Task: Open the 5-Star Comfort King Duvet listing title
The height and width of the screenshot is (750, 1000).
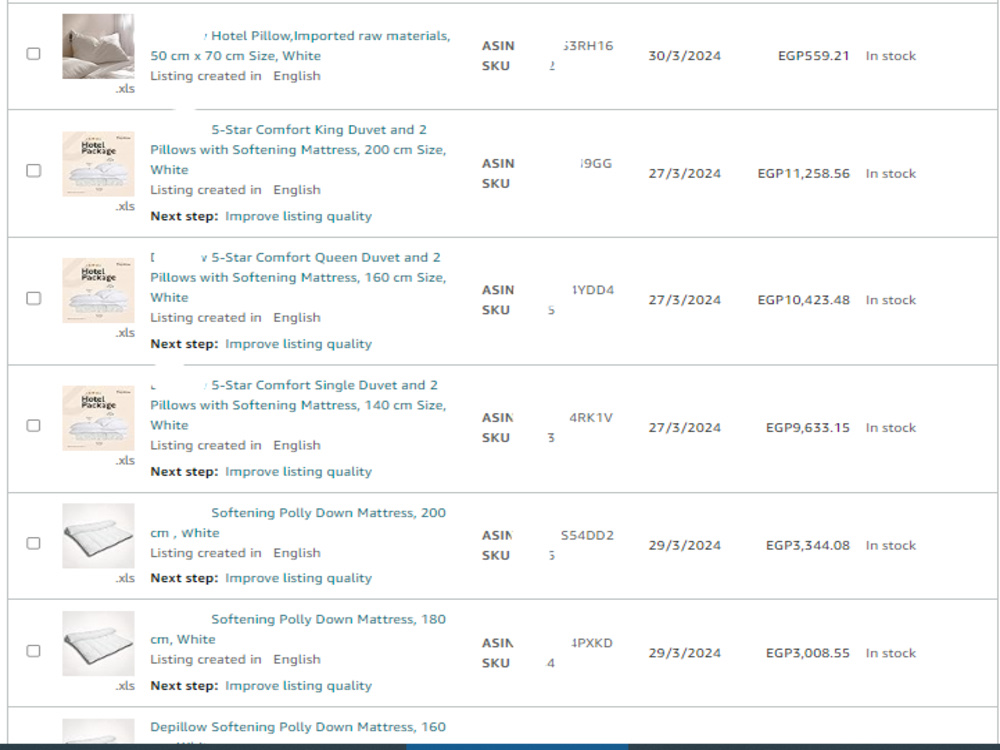Action: (298, 150)
